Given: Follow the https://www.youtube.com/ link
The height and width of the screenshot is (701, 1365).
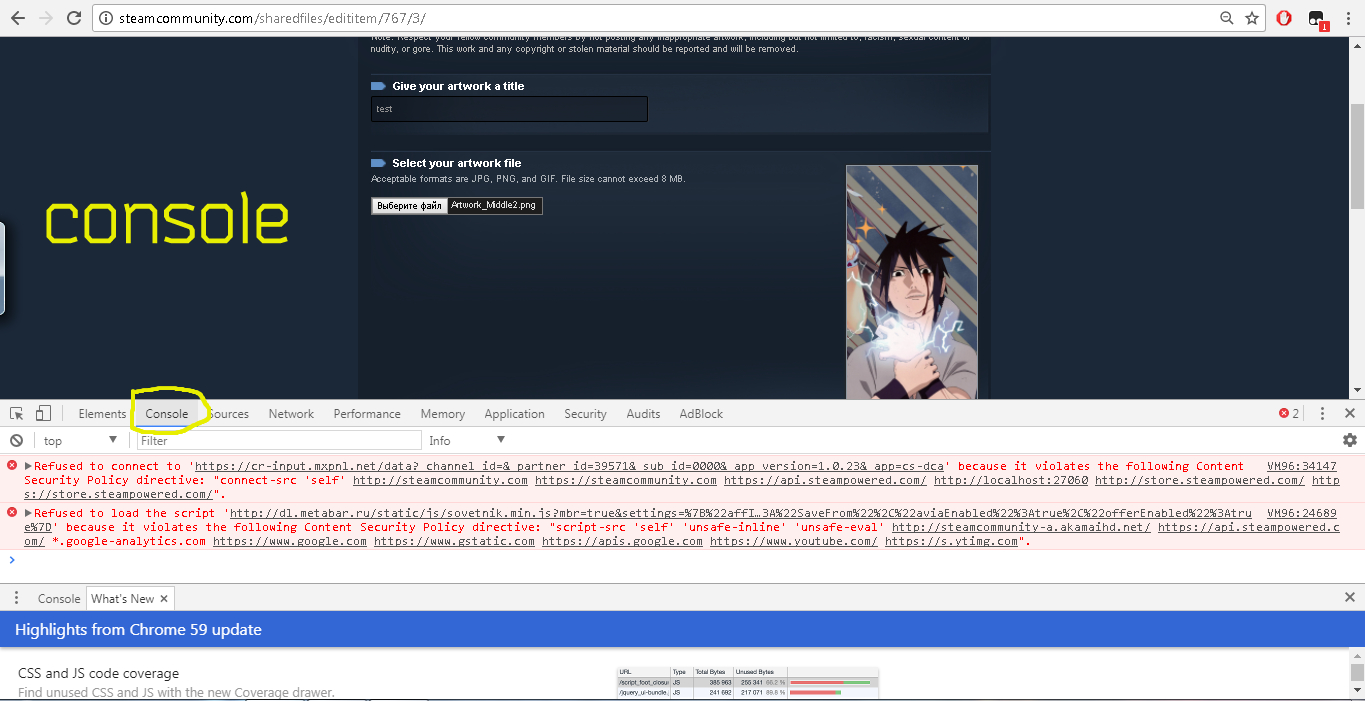Looking at the screenshot, I should pyautogui.click(x=794, y=541).
